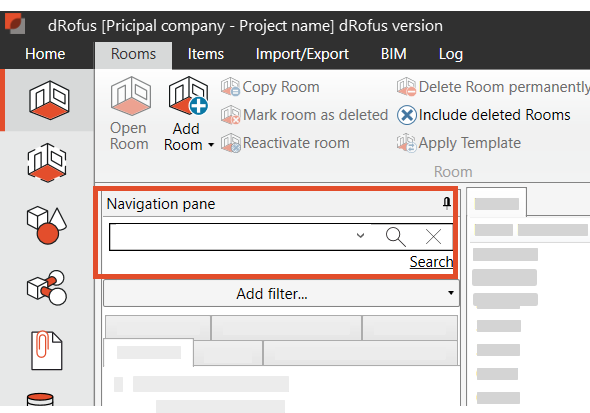Open the Add filter dropdown
Screen dimensions: 590x413
(281, 293)
